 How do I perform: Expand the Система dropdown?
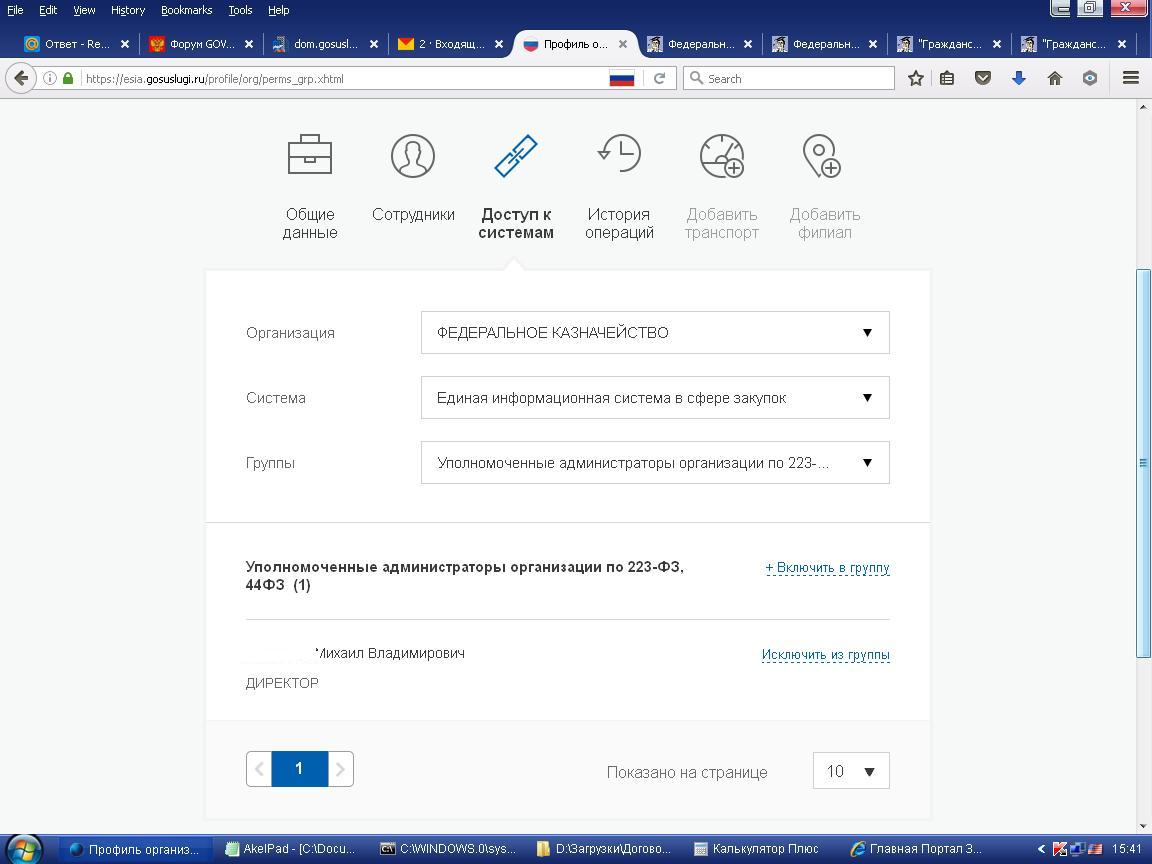655,398
